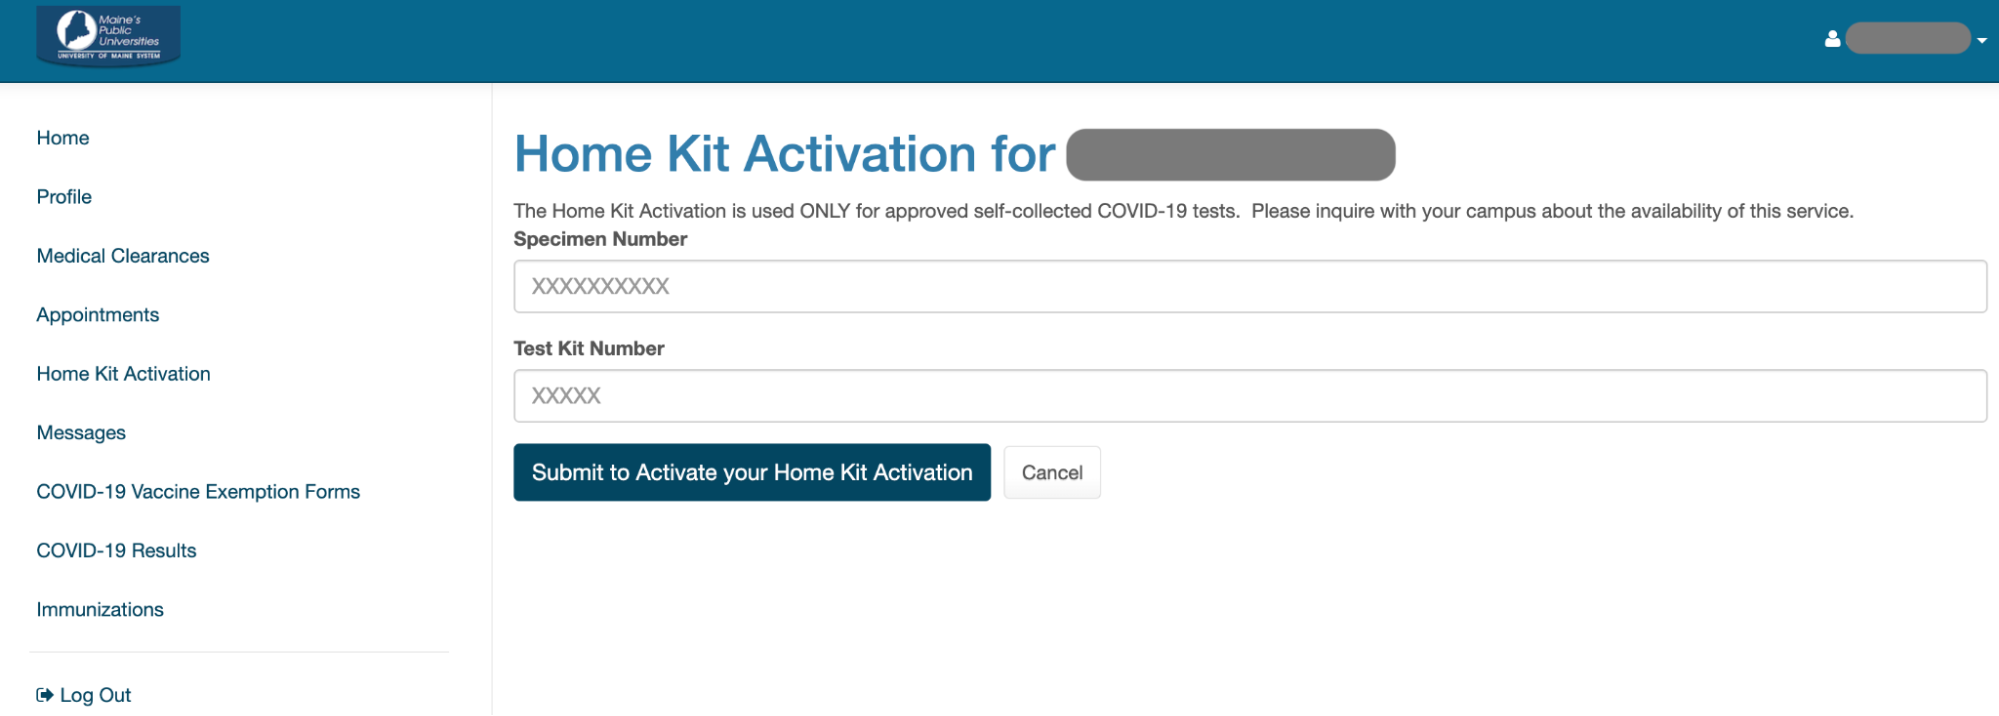Click the user profile icon in header
1999x716 pixels.
(x=1832, y=39)
